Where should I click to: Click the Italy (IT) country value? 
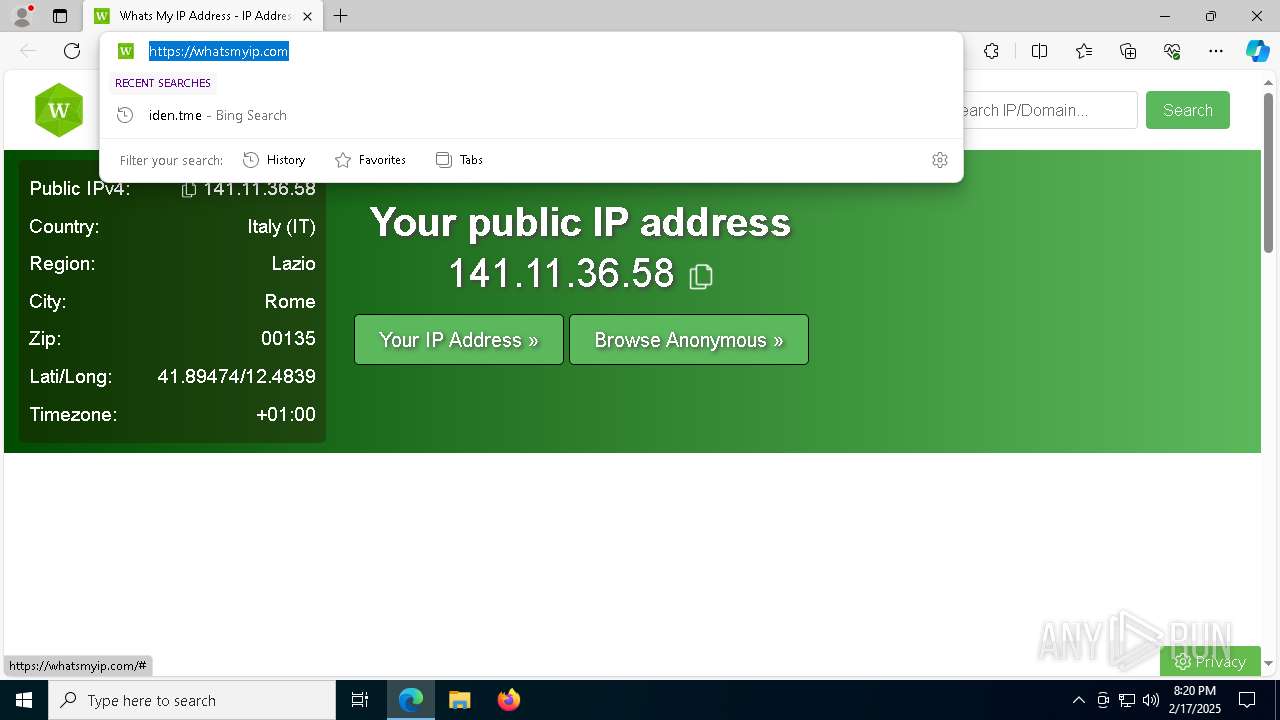pos(282,227)
